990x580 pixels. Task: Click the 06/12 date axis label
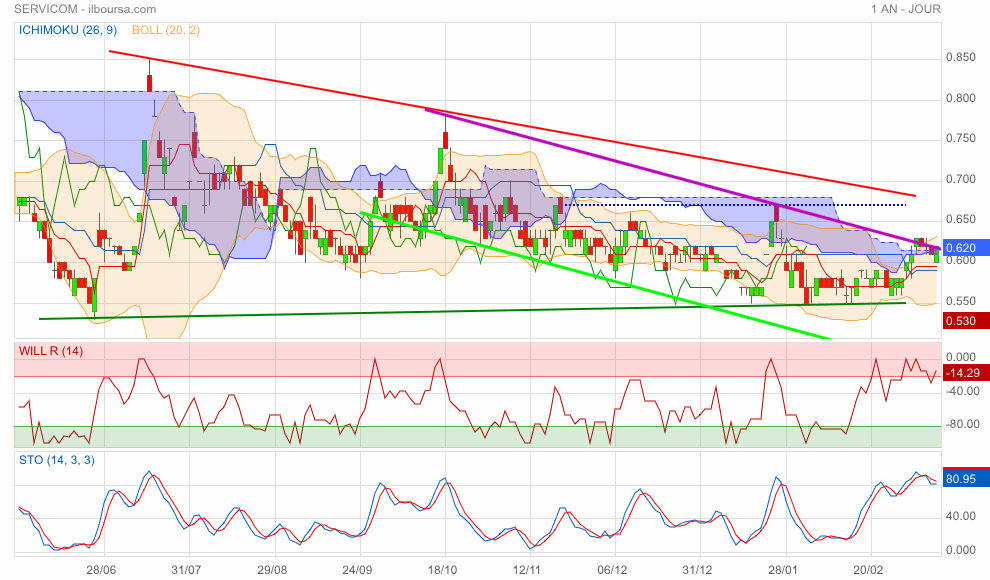pos(612,570)
